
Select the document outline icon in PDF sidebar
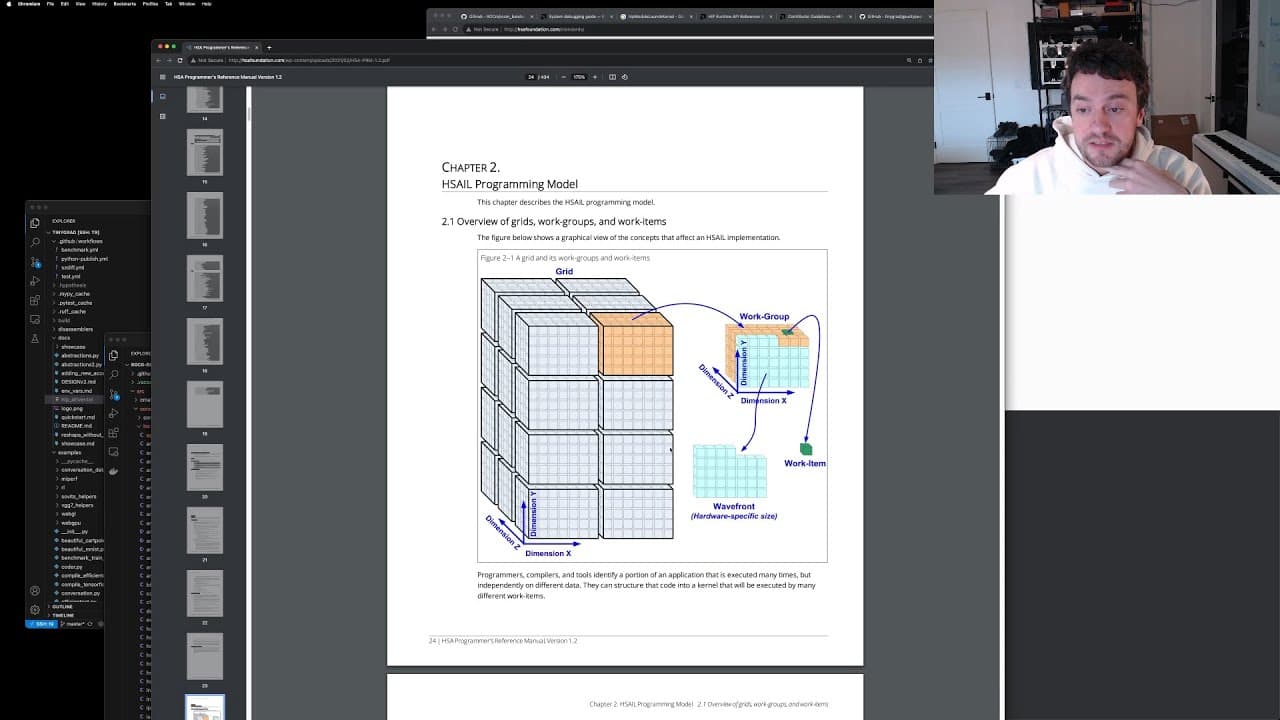click(162, 116)
